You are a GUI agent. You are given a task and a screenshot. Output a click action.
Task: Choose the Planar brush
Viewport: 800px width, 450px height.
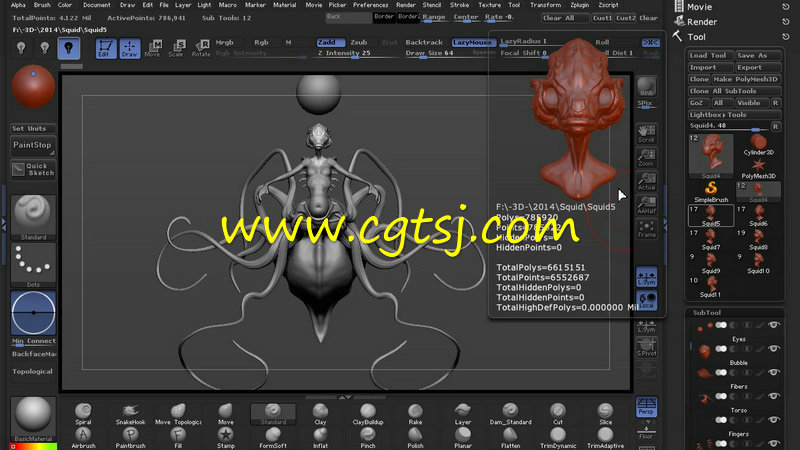[x=463, y=438]
